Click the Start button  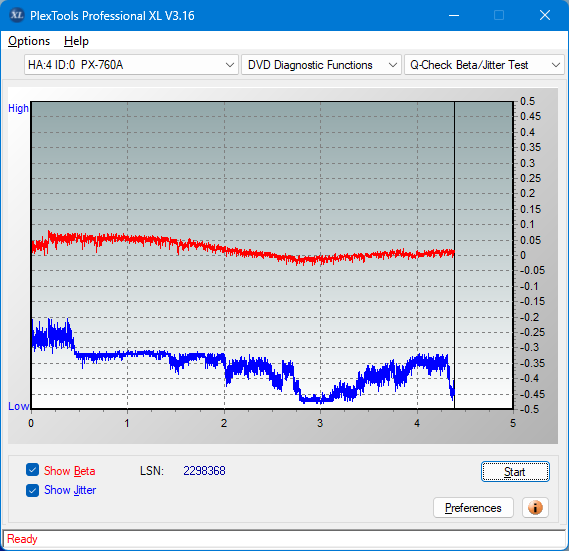[x=515, y=472]
